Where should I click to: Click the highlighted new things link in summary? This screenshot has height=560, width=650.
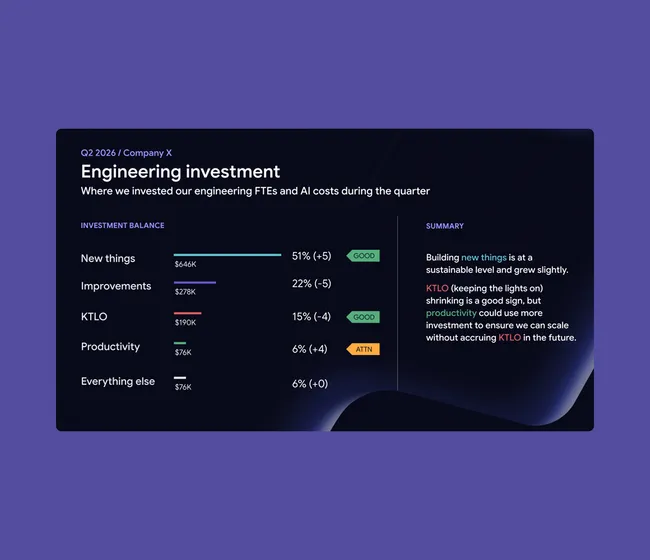pyautogui.click(x=484, y=257)
